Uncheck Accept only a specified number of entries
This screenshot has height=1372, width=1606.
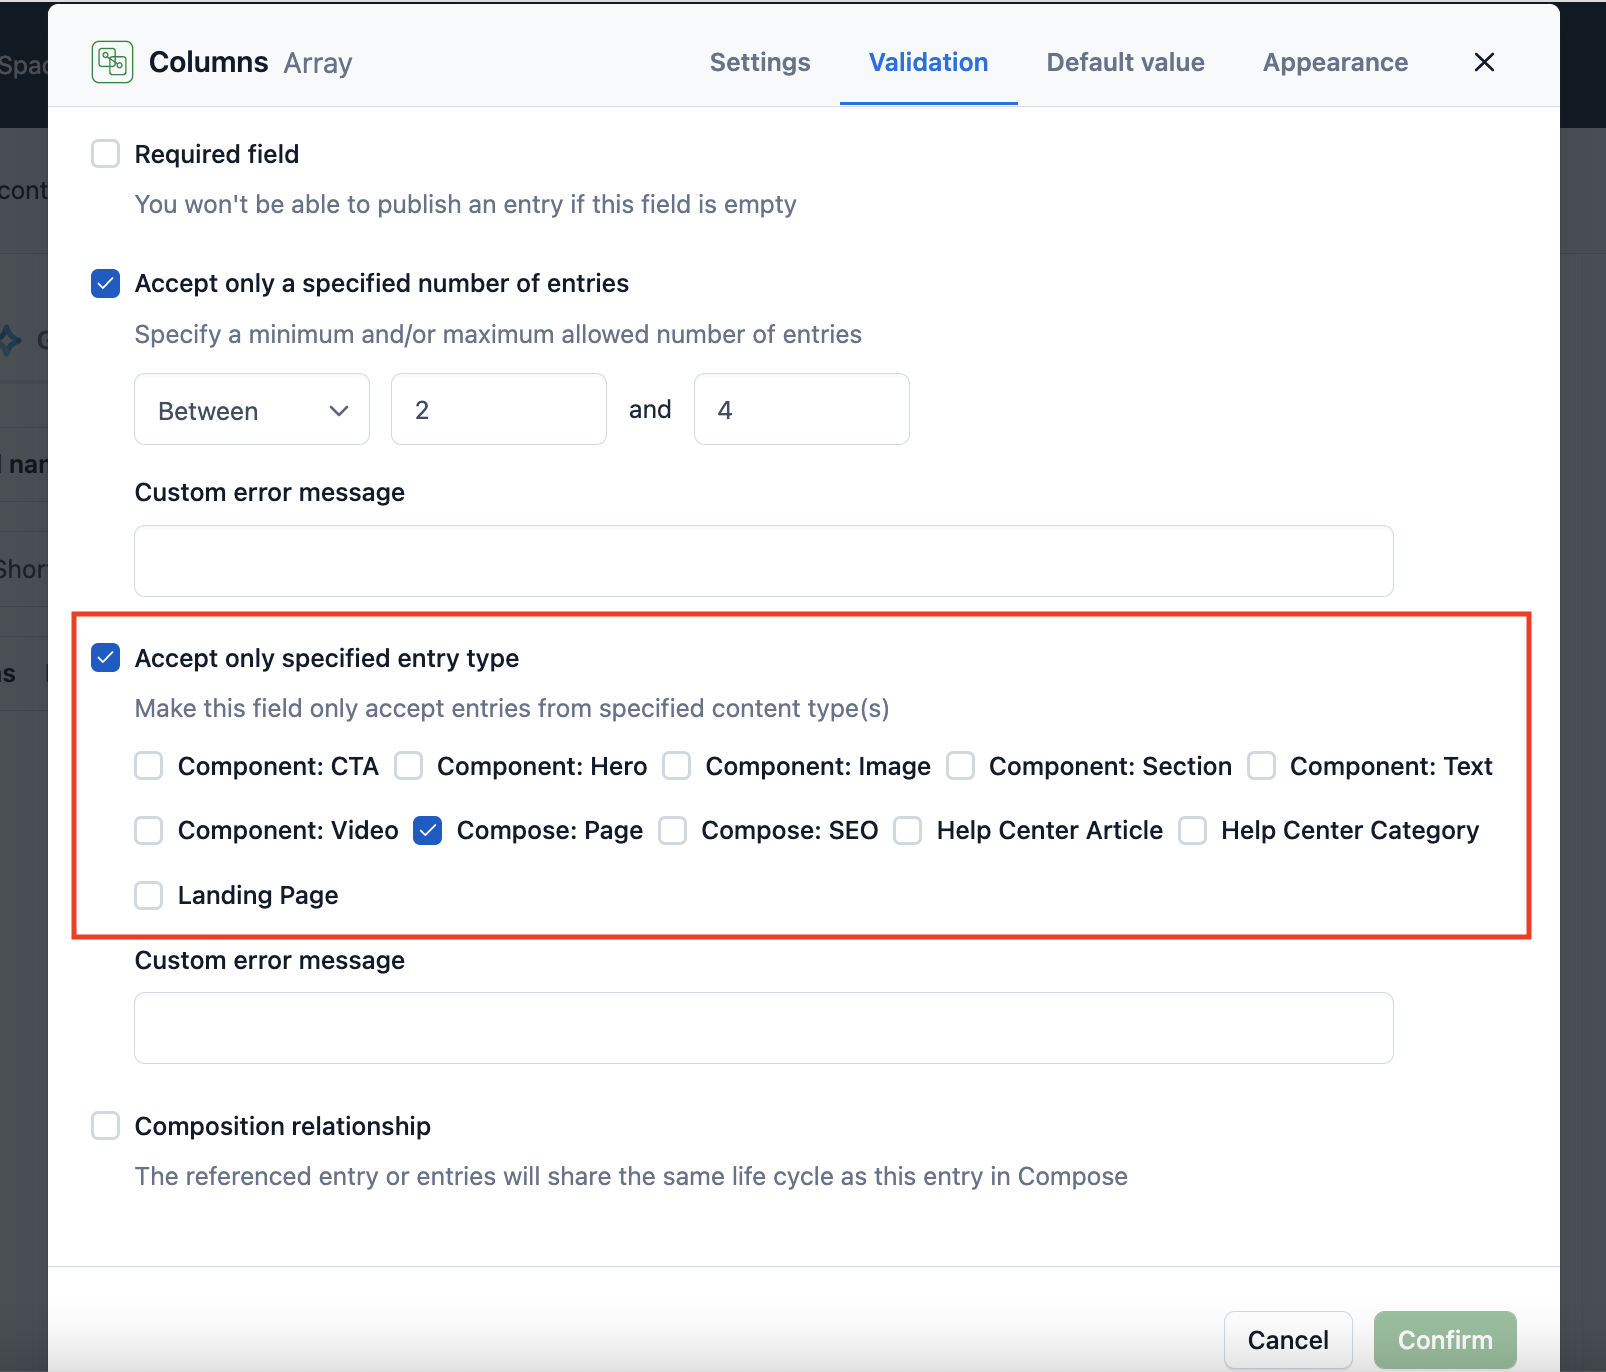106,284
